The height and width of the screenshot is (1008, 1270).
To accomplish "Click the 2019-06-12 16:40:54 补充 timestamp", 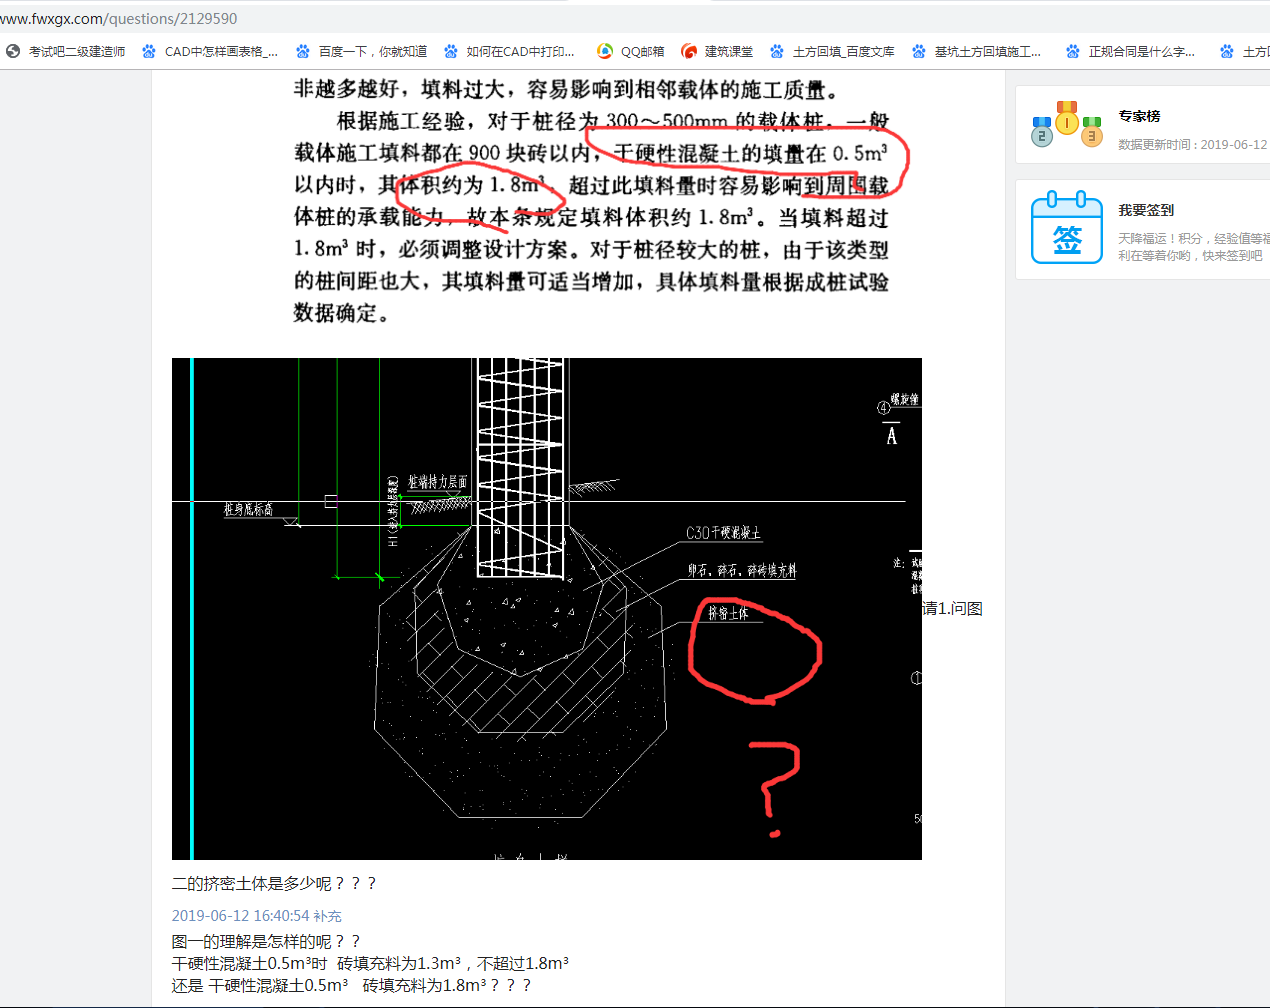I will click(257, 915).
